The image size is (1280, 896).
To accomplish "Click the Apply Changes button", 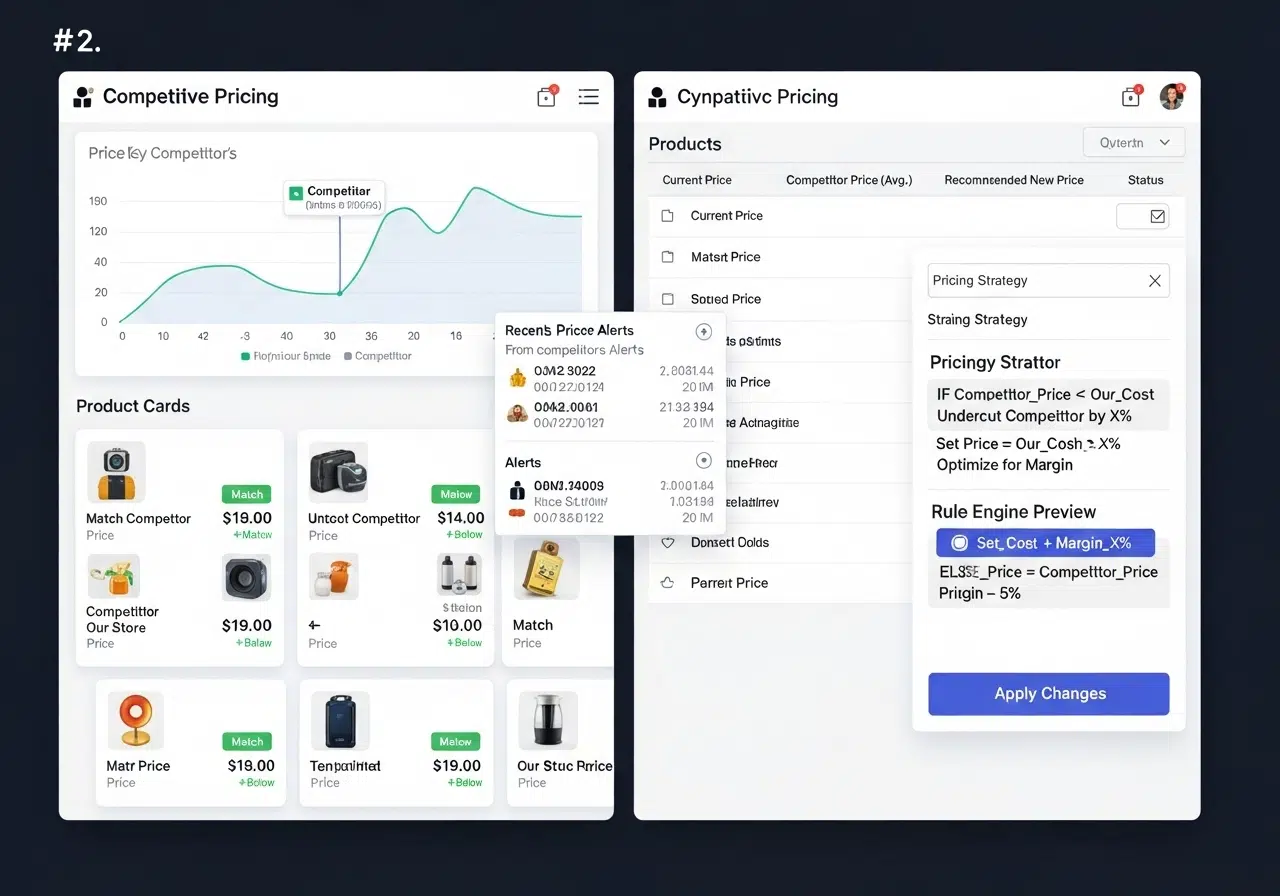I will (1048, 694).
